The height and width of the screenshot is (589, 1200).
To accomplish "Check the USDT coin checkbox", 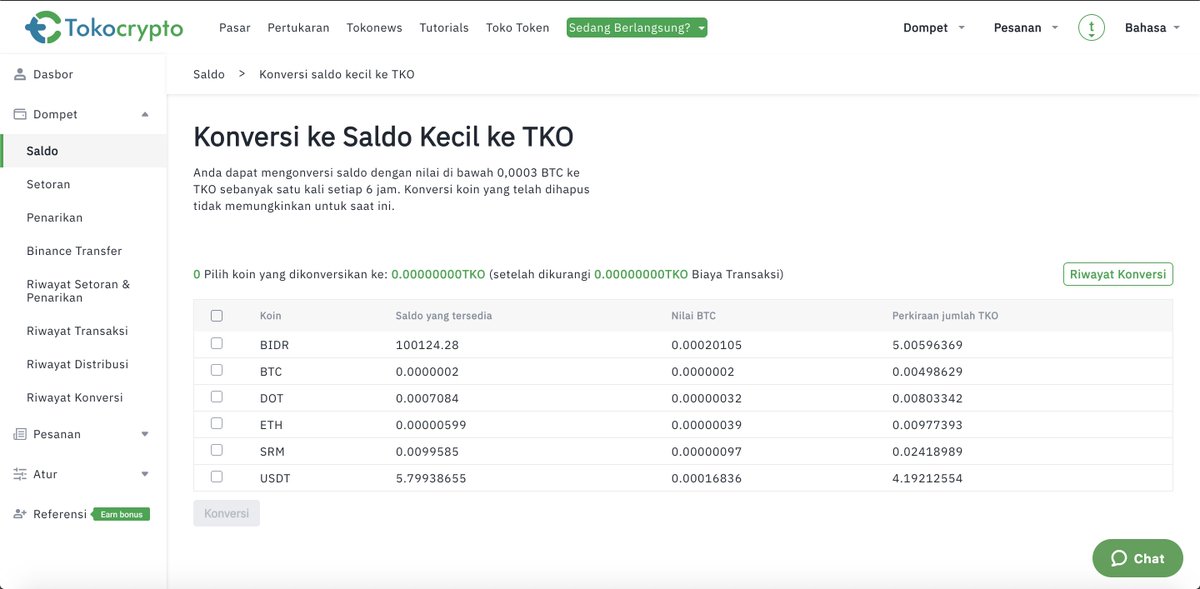I will pos(217,477).
